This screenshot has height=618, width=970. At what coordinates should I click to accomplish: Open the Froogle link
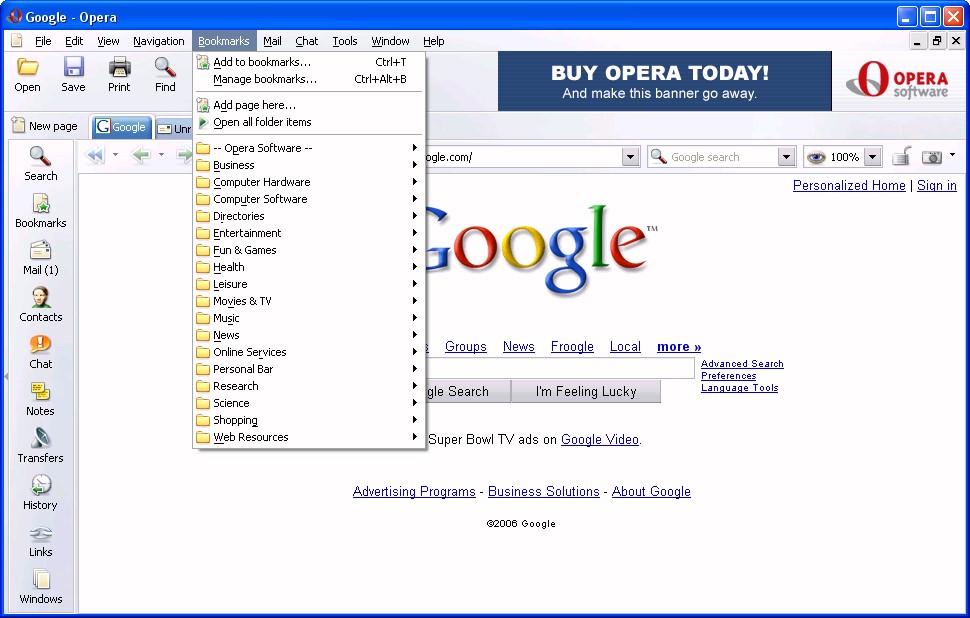pyautogui.click(x=572, y=346)
